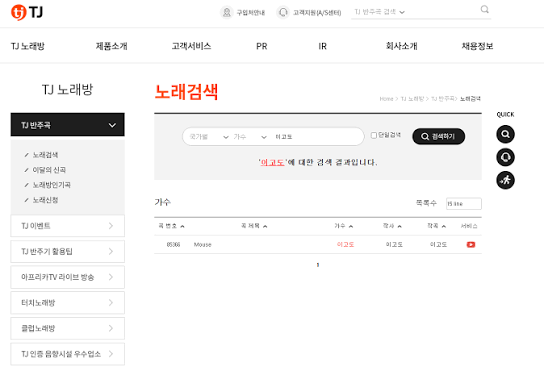Expand the TJ 반주기 활용팁 sidebar item

point(68,251)
